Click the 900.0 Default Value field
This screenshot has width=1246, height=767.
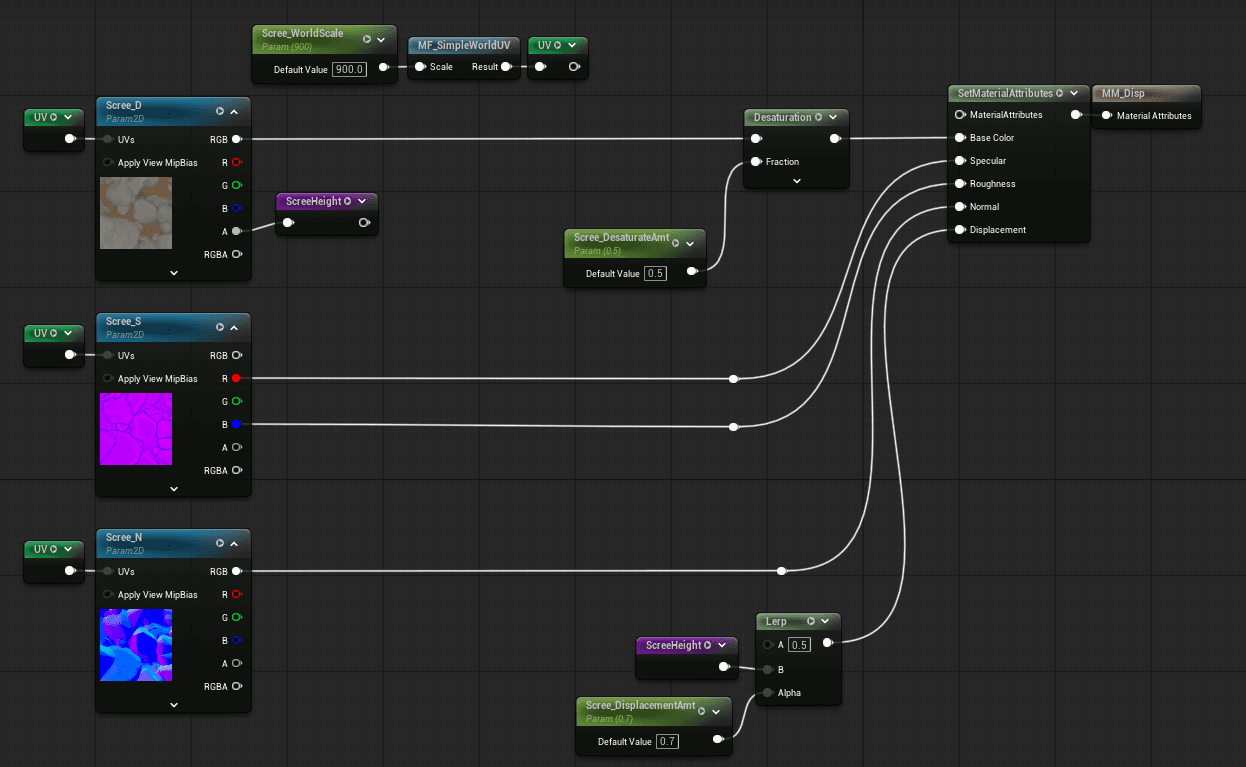coord(350,68)
